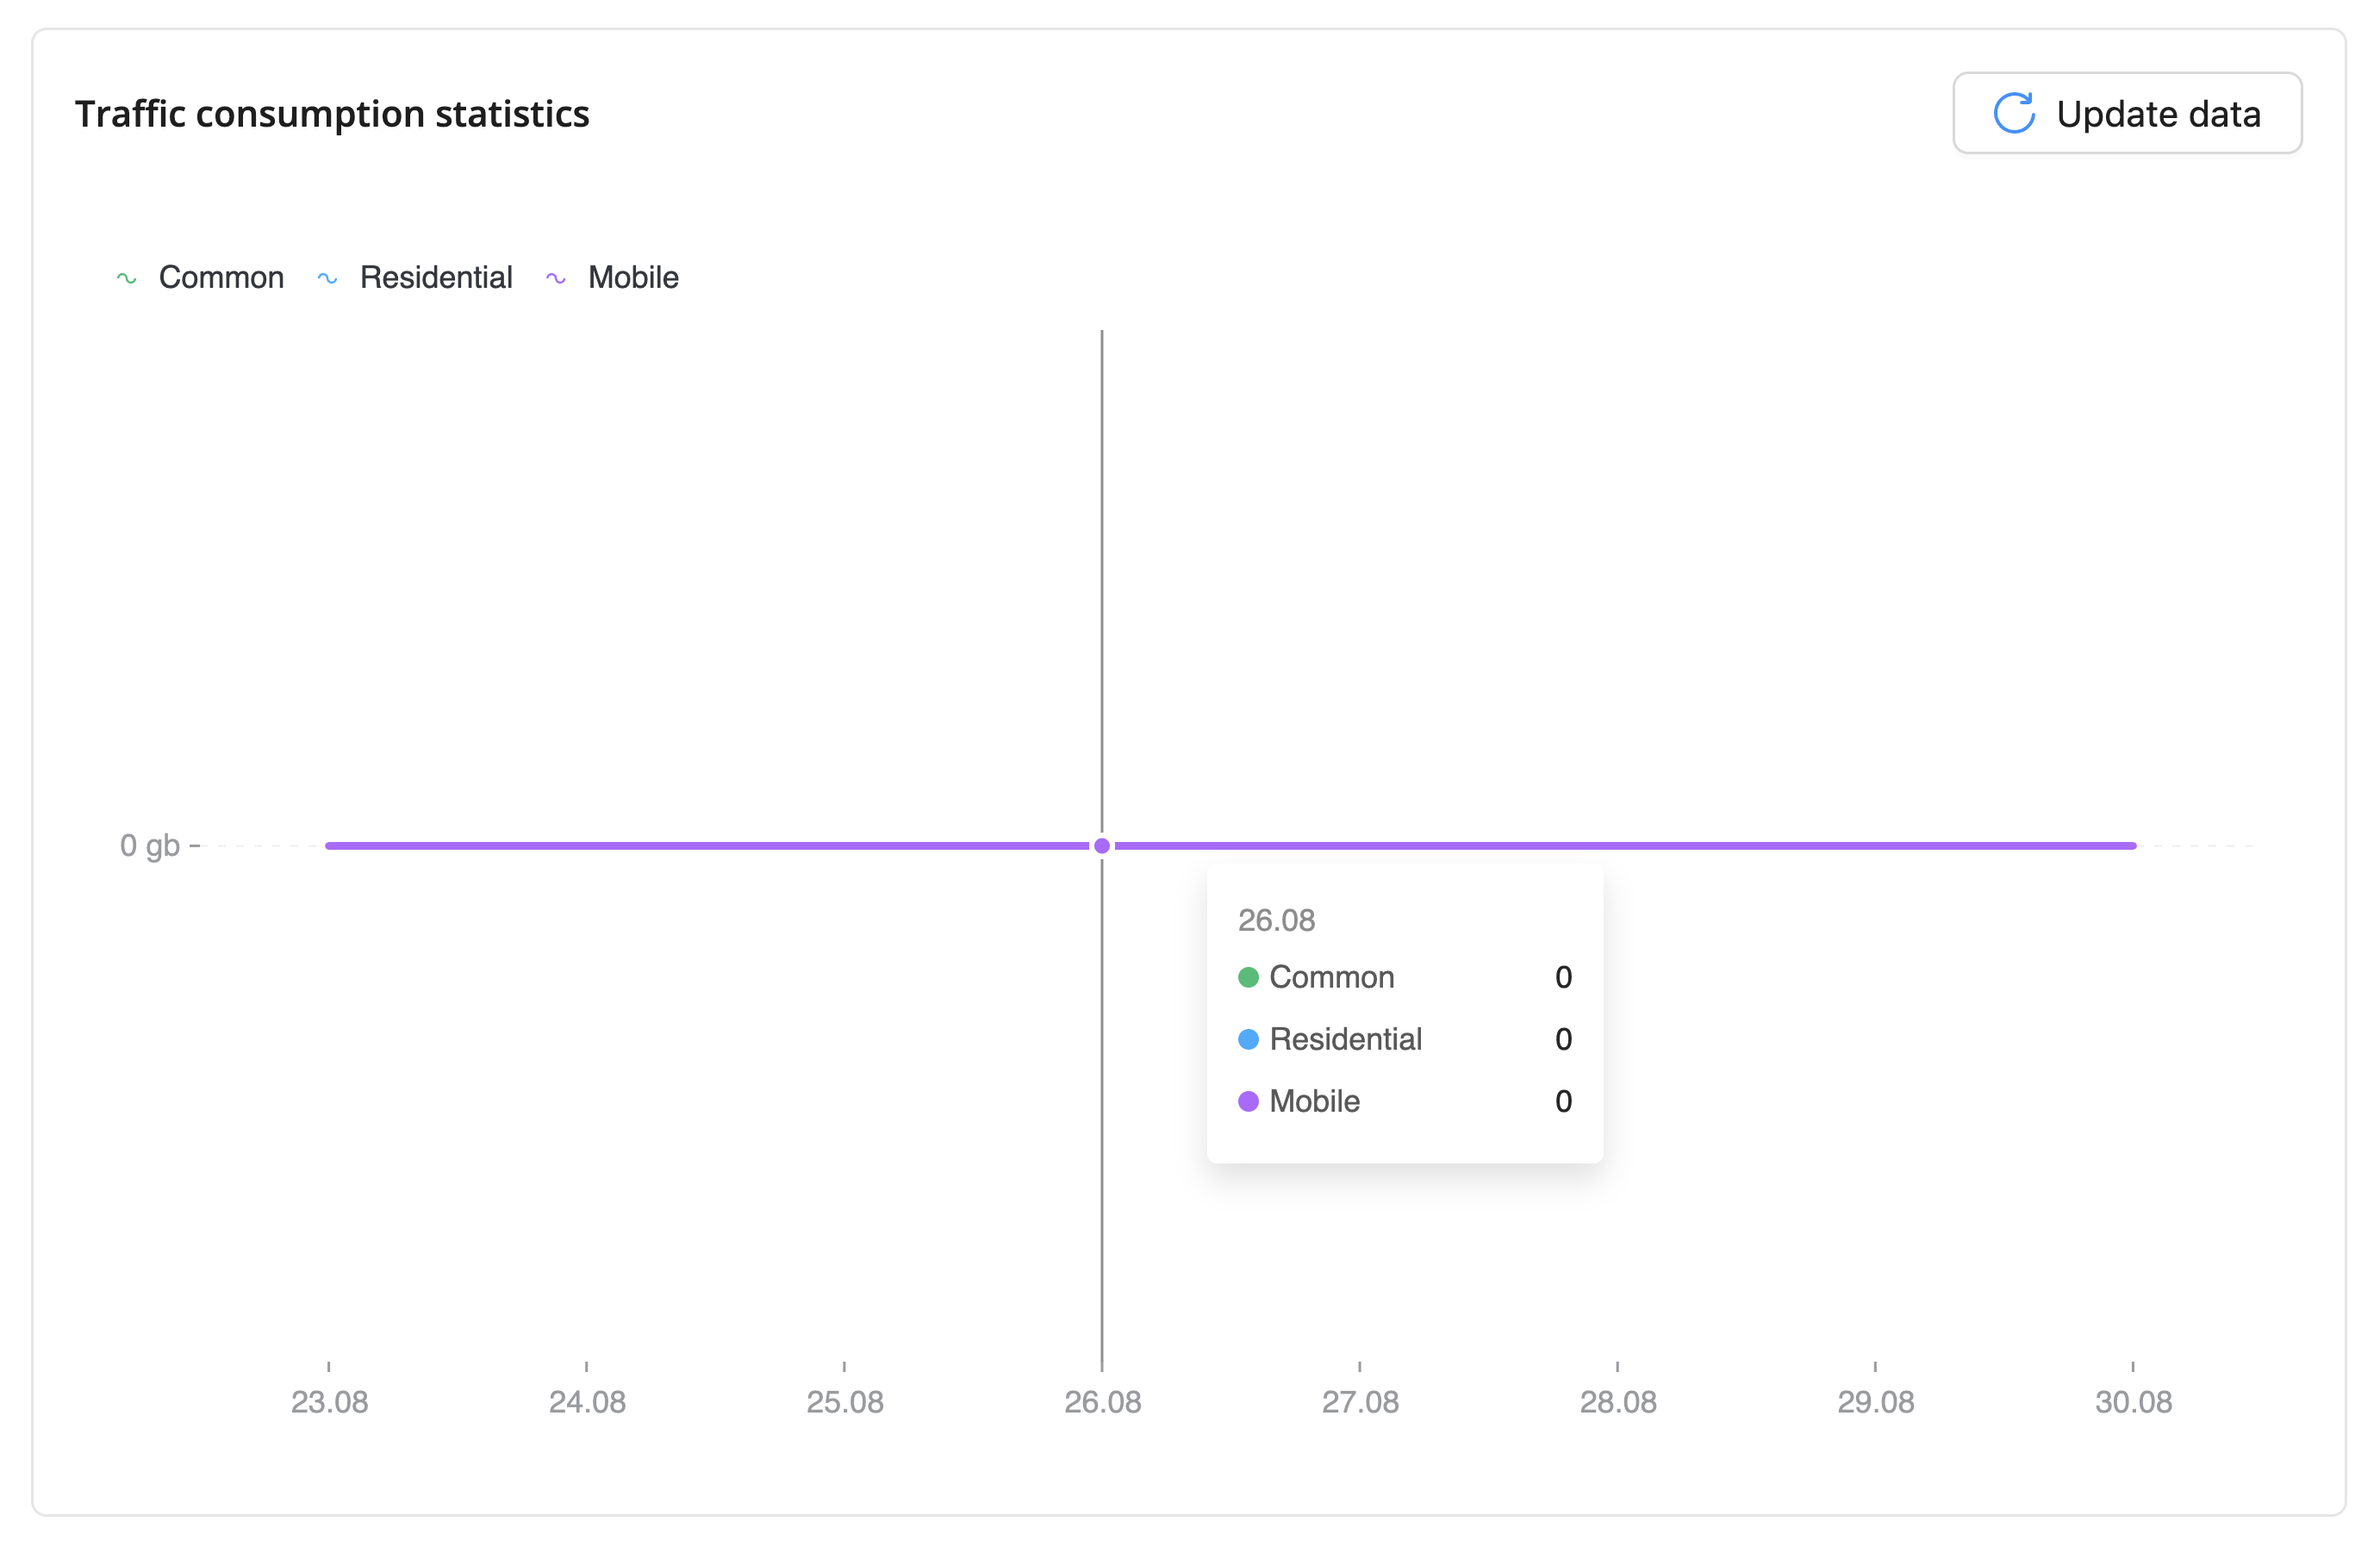Toggle the Mobile series legend entry
This screenshot has width=2380, height=1553.
tap(633, 277)
